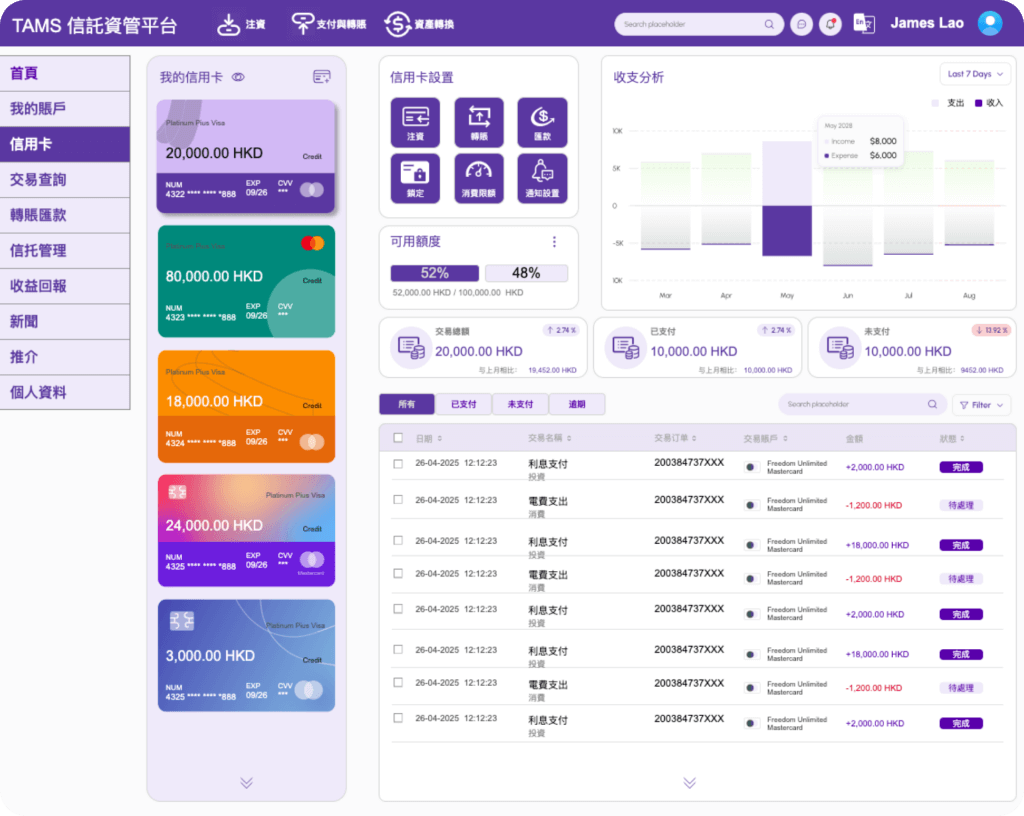This screenshot has width=1024, height=816.
Task: Click the 52% used credit bar
Action: (434, 273)
